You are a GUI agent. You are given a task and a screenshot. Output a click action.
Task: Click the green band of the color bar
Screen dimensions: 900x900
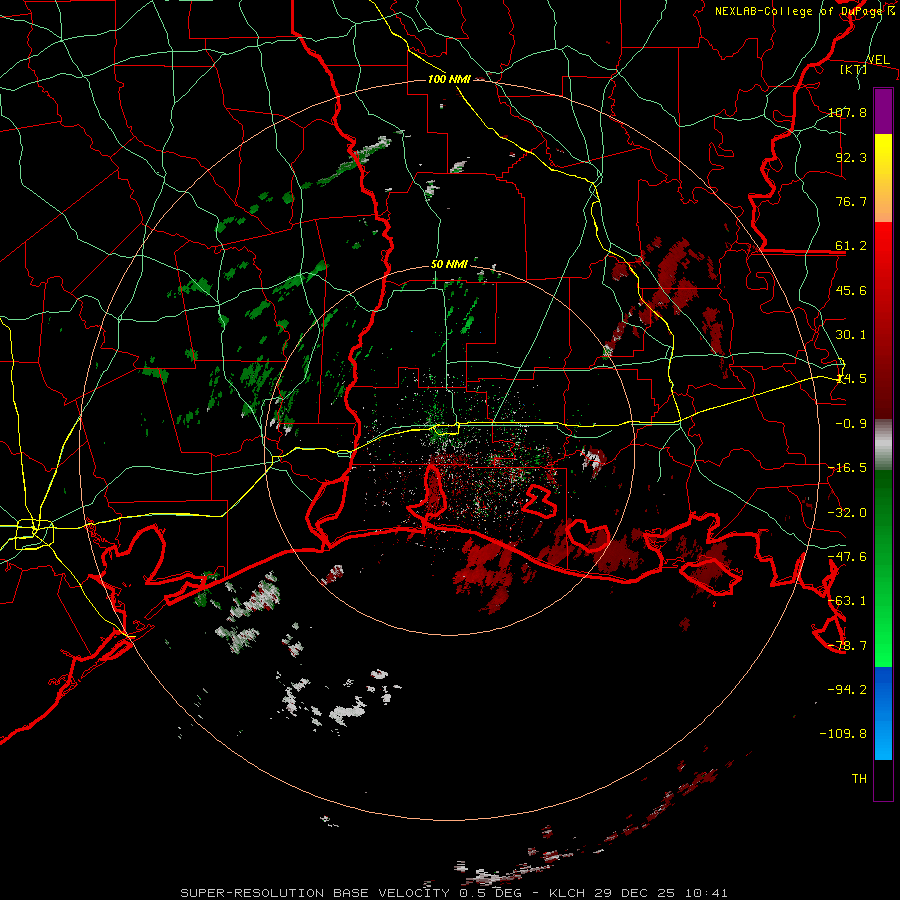[883, 568]
